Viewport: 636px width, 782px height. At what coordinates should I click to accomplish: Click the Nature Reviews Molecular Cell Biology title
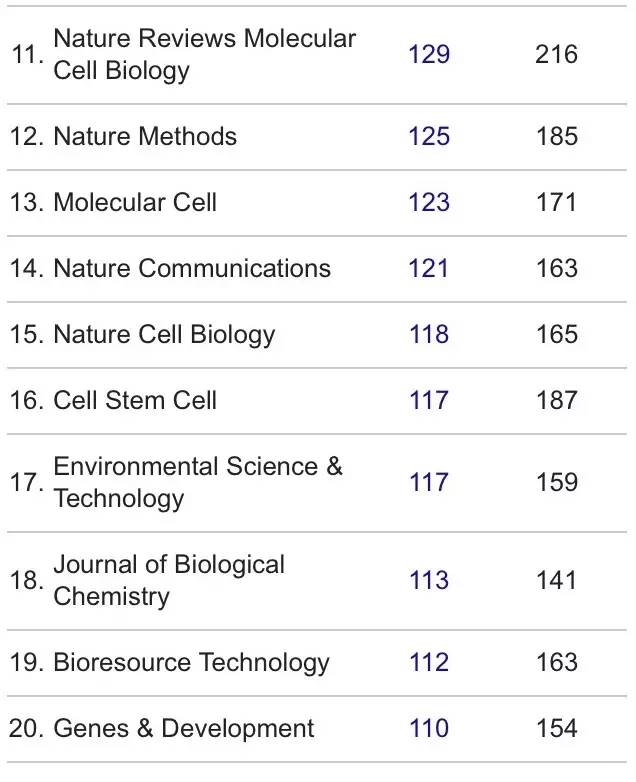(x=204, y=54)
